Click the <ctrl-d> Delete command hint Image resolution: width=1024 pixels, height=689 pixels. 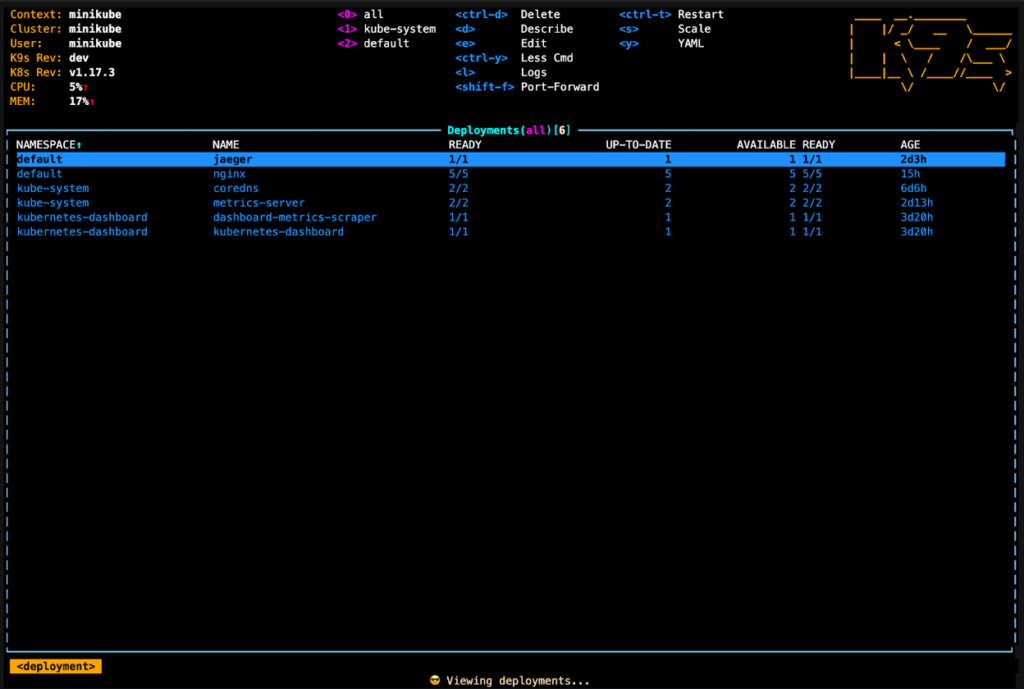coord(507,14)
